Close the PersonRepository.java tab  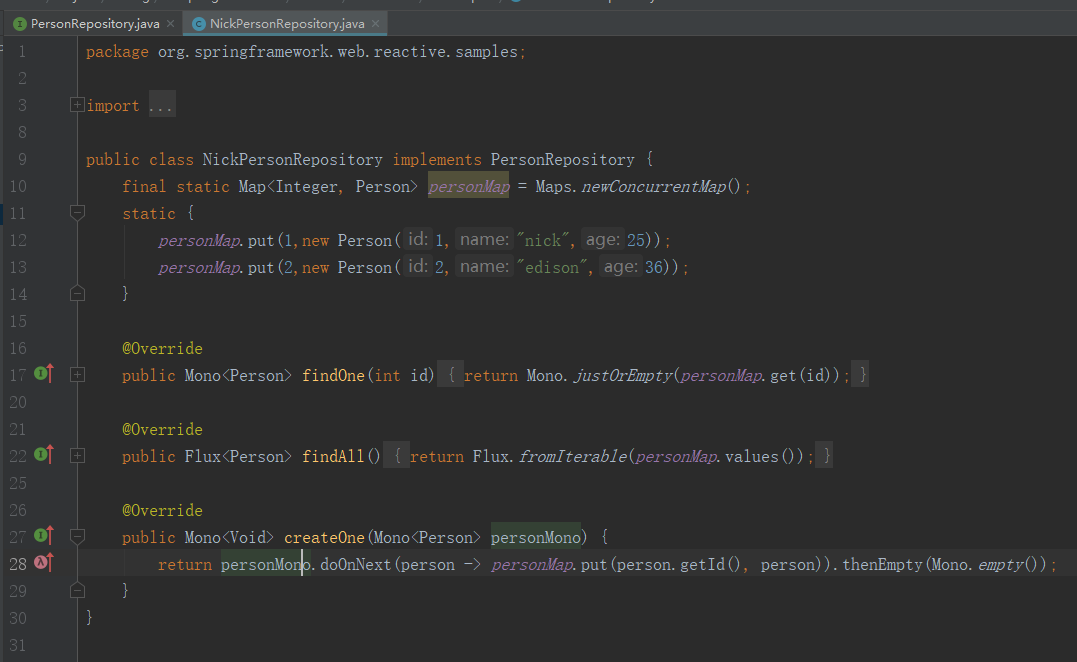click(x=170, y=24)
